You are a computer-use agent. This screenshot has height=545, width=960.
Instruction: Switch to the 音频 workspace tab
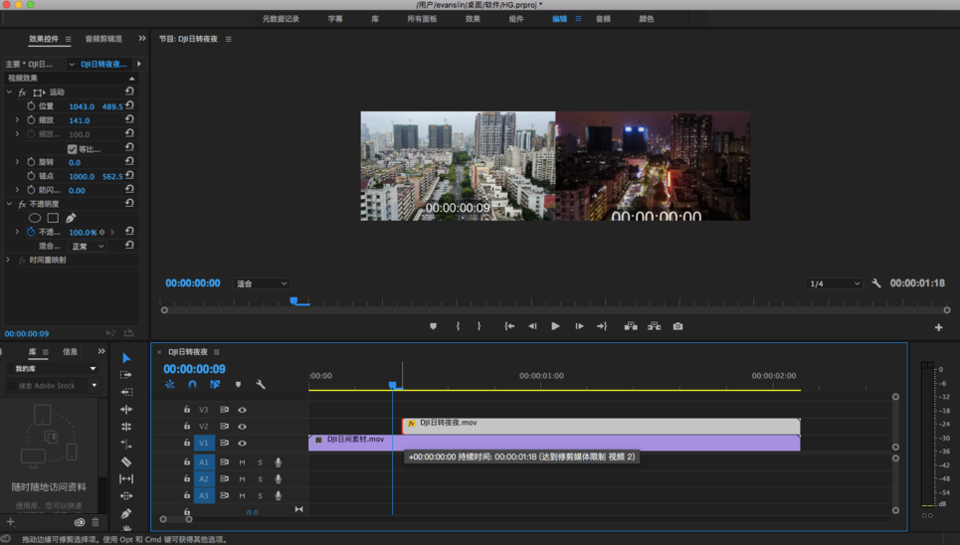coord(603,19)
